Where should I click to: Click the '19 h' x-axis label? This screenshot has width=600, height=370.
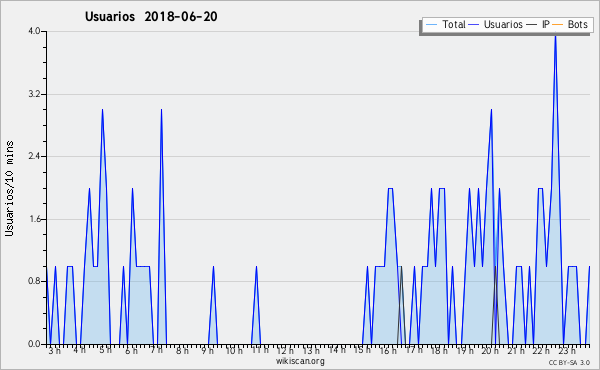pyautogui.click(x=465, y=351)
